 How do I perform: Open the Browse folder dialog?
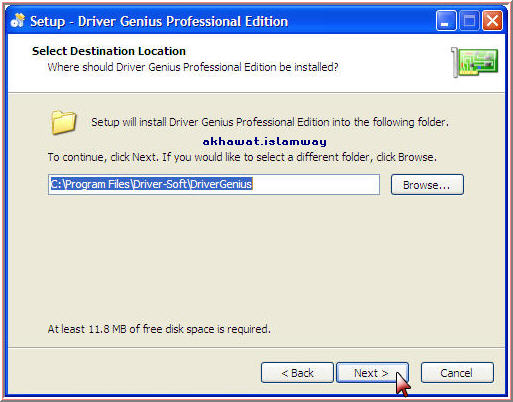427,184
